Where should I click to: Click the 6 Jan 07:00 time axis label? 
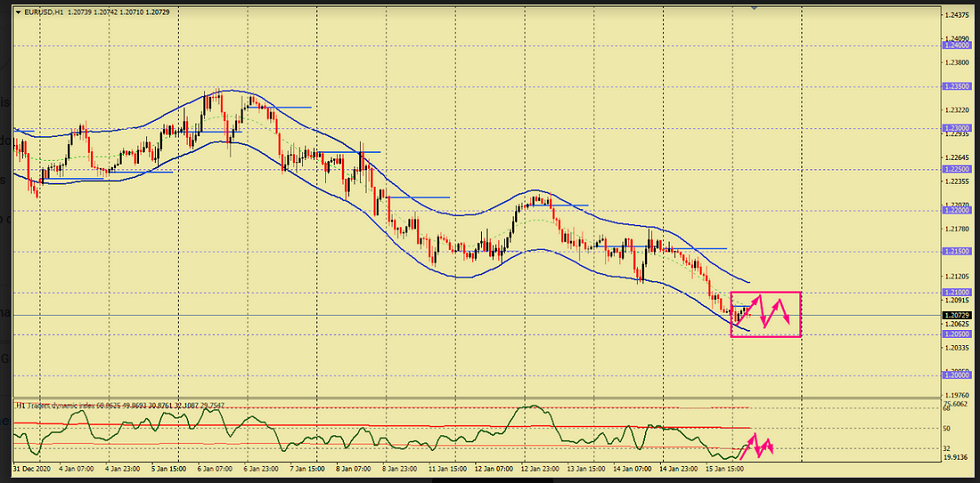point(215,468)
